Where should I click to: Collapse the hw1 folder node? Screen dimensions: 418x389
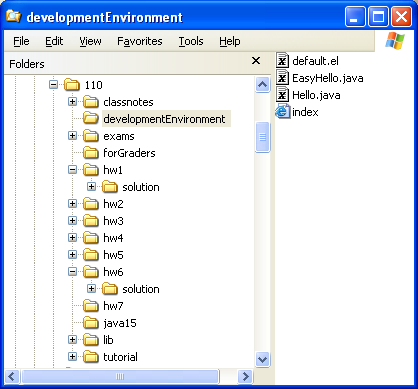(x=72, y=169)
